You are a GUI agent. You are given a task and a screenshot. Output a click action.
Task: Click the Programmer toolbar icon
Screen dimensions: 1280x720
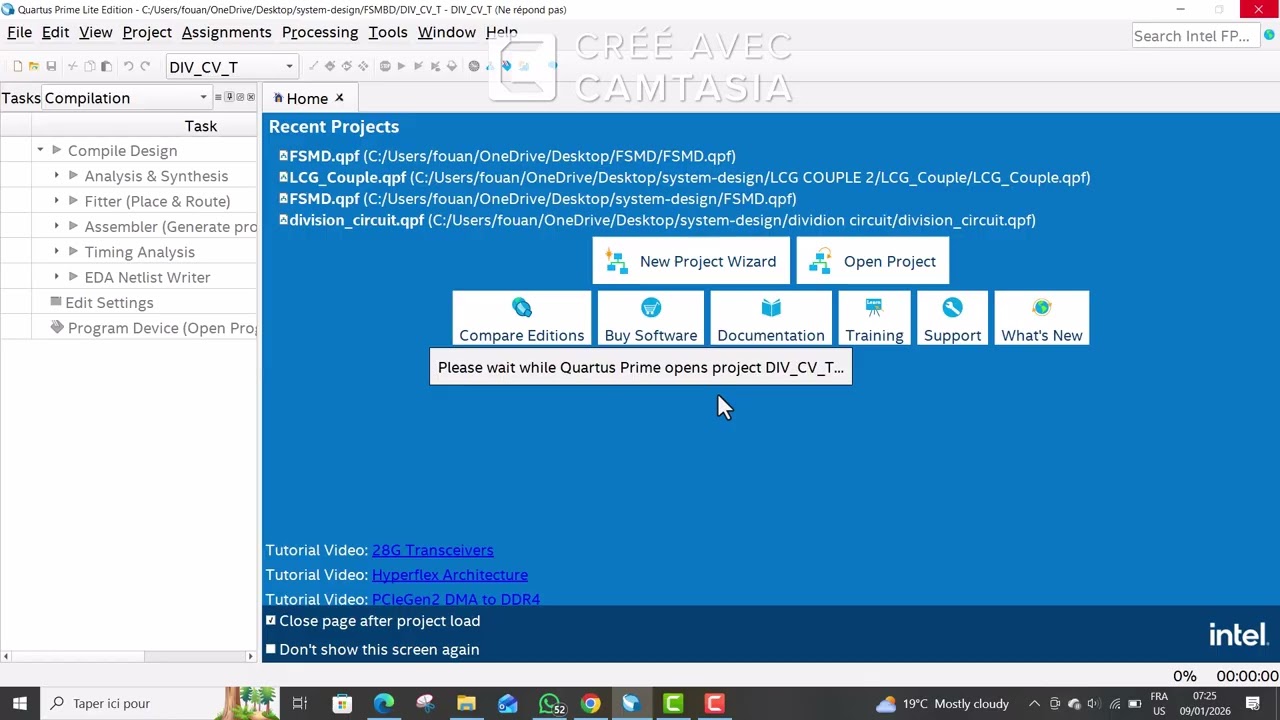[506, 66]
